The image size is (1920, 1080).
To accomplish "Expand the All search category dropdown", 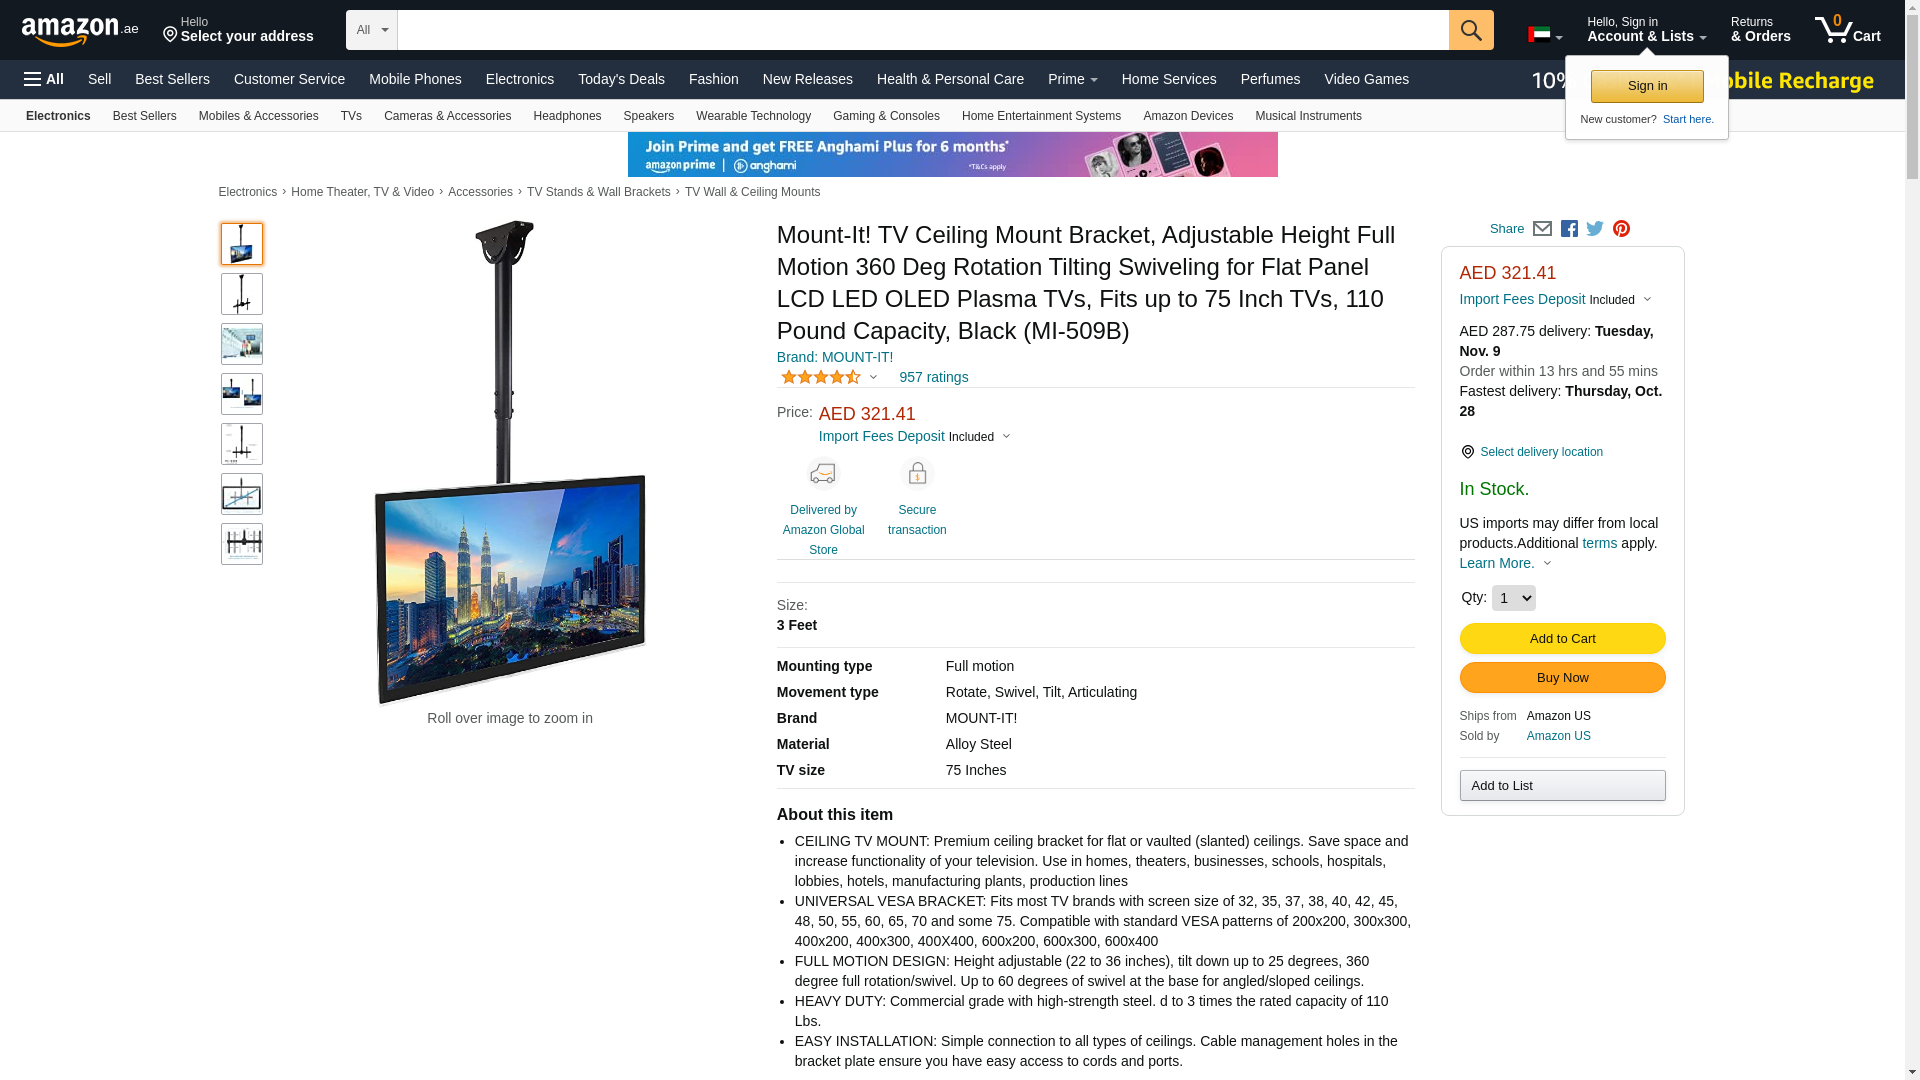I will point(372,30).
